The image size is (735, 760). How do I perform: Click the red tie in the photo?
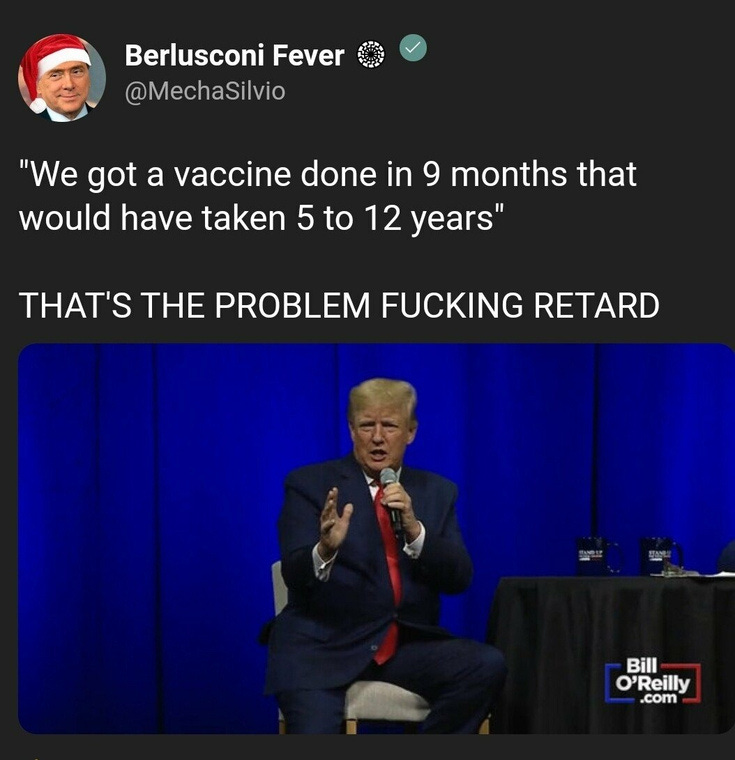click(389, 572)
